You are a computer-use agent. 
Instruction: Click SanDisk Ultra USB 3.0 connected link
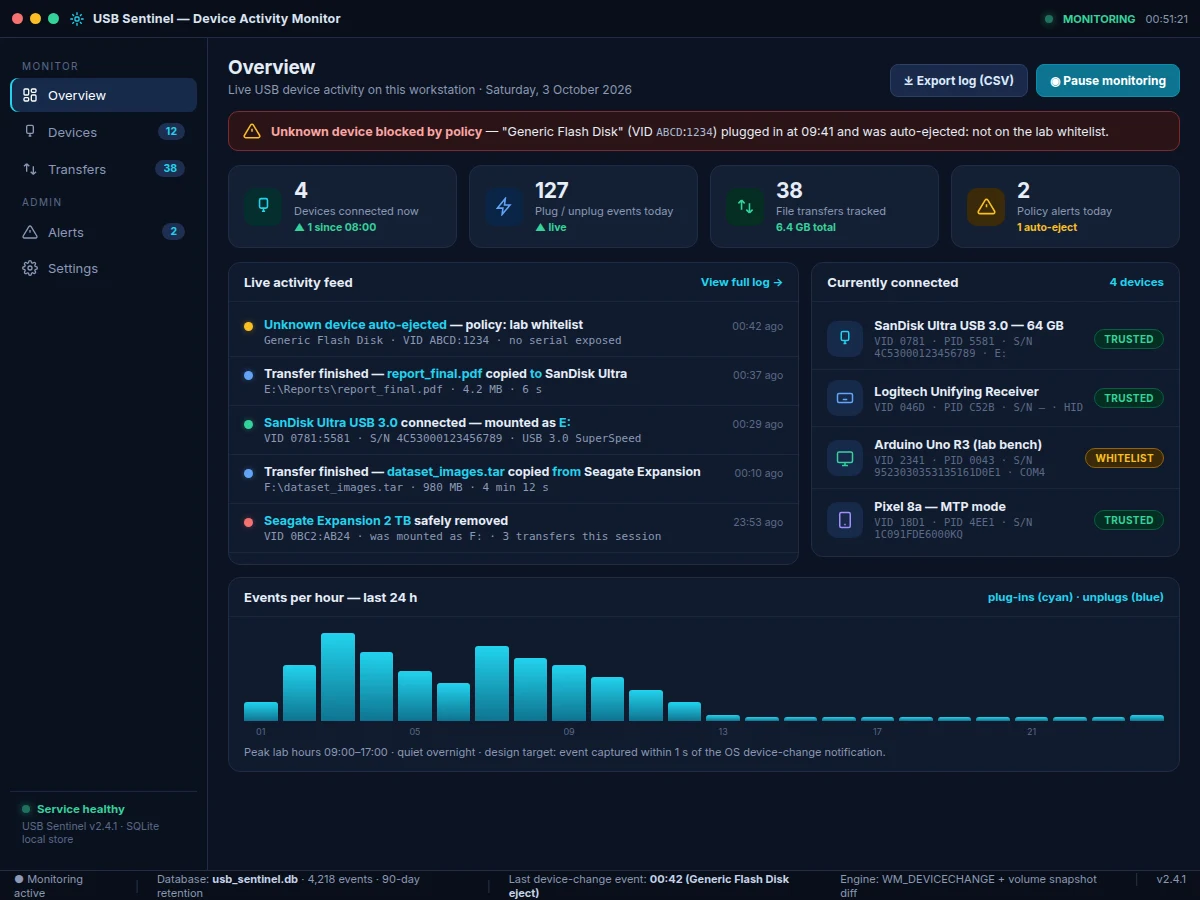330,423
